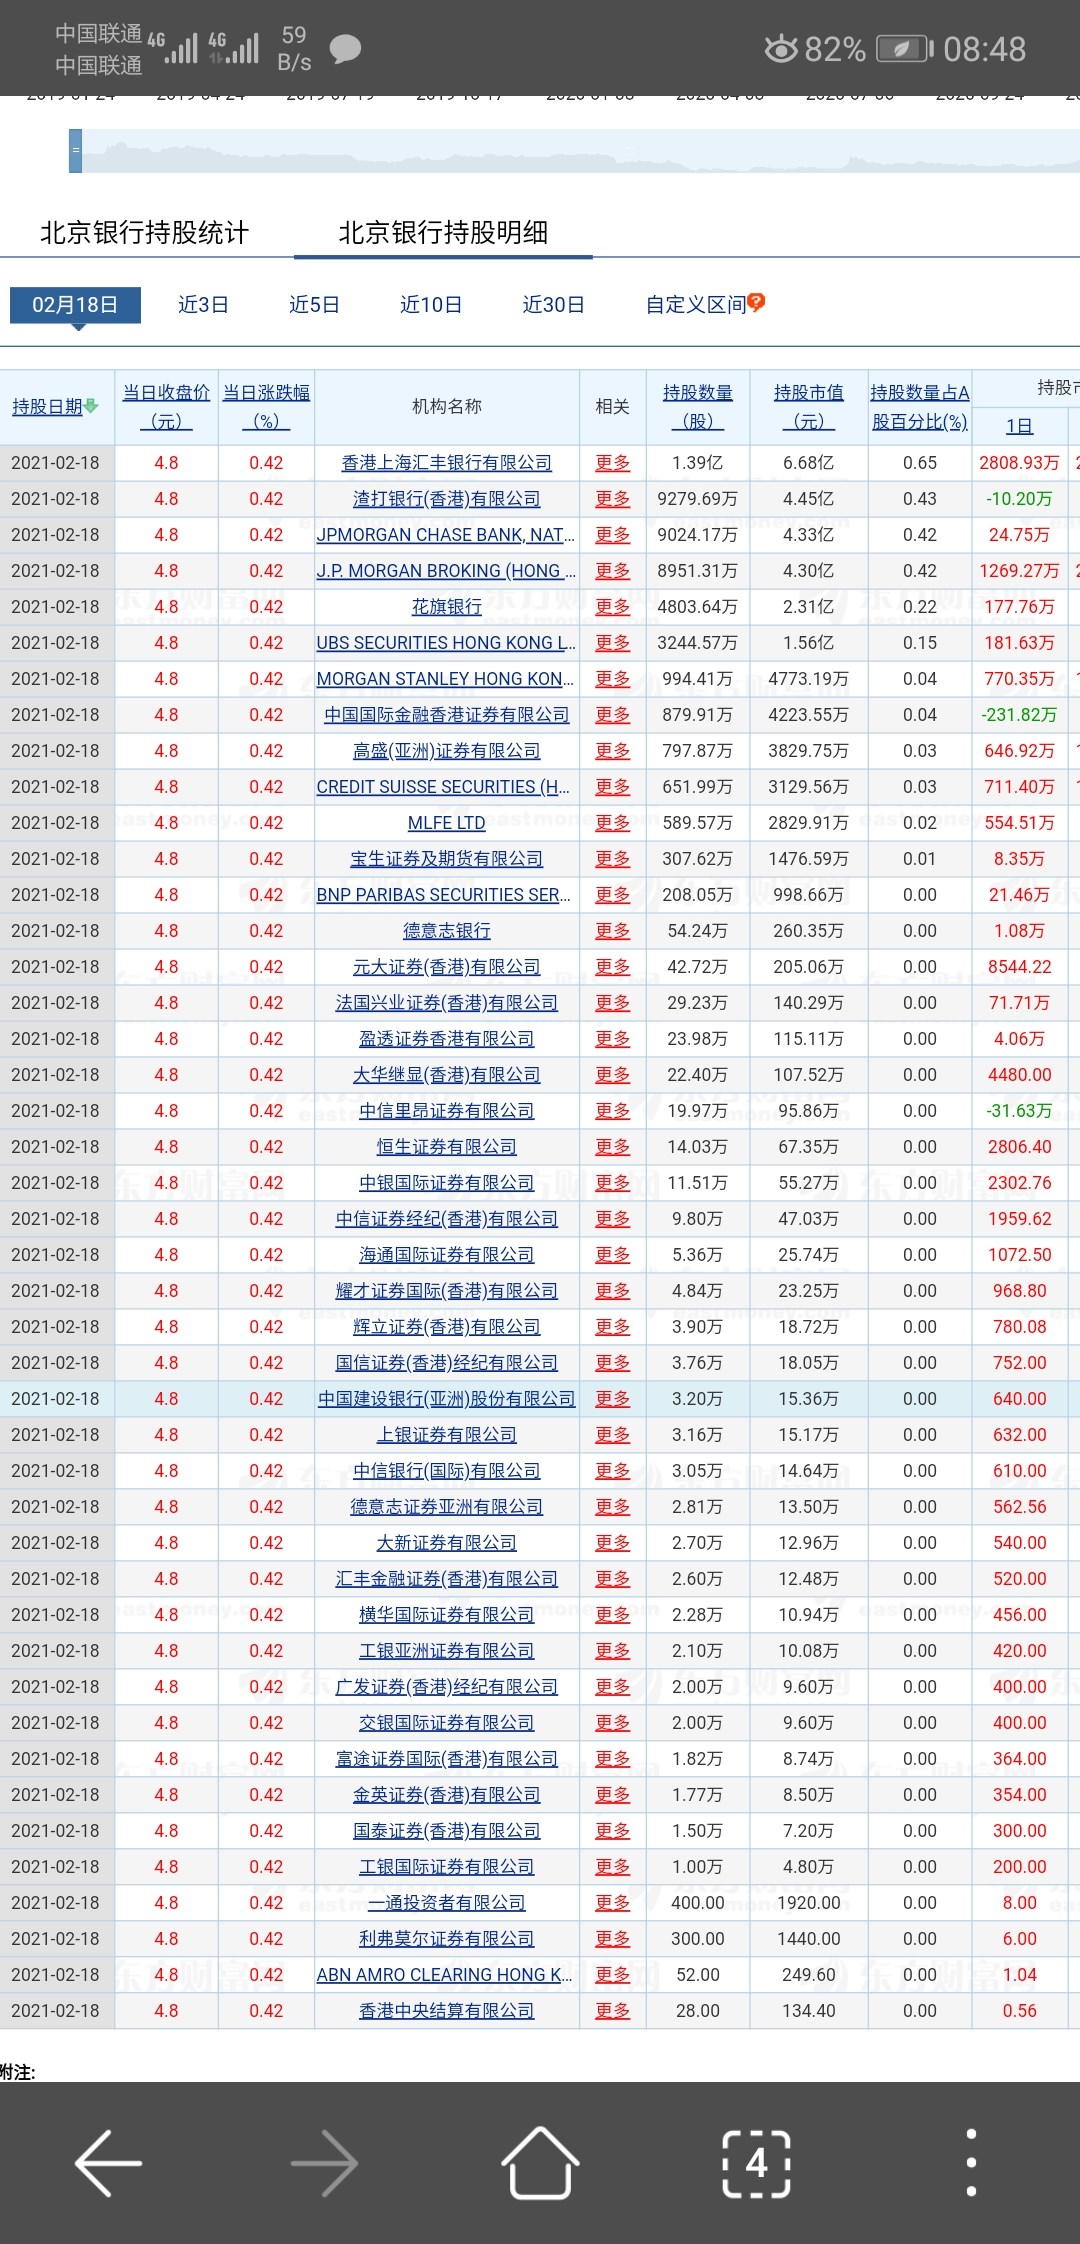Image resolution: width=1080 pixels, height=2244 pixels.
Task: Open UBS SECURITIES HONG KONG L... link
Action: pyautogui.click(x=446, y=643)
